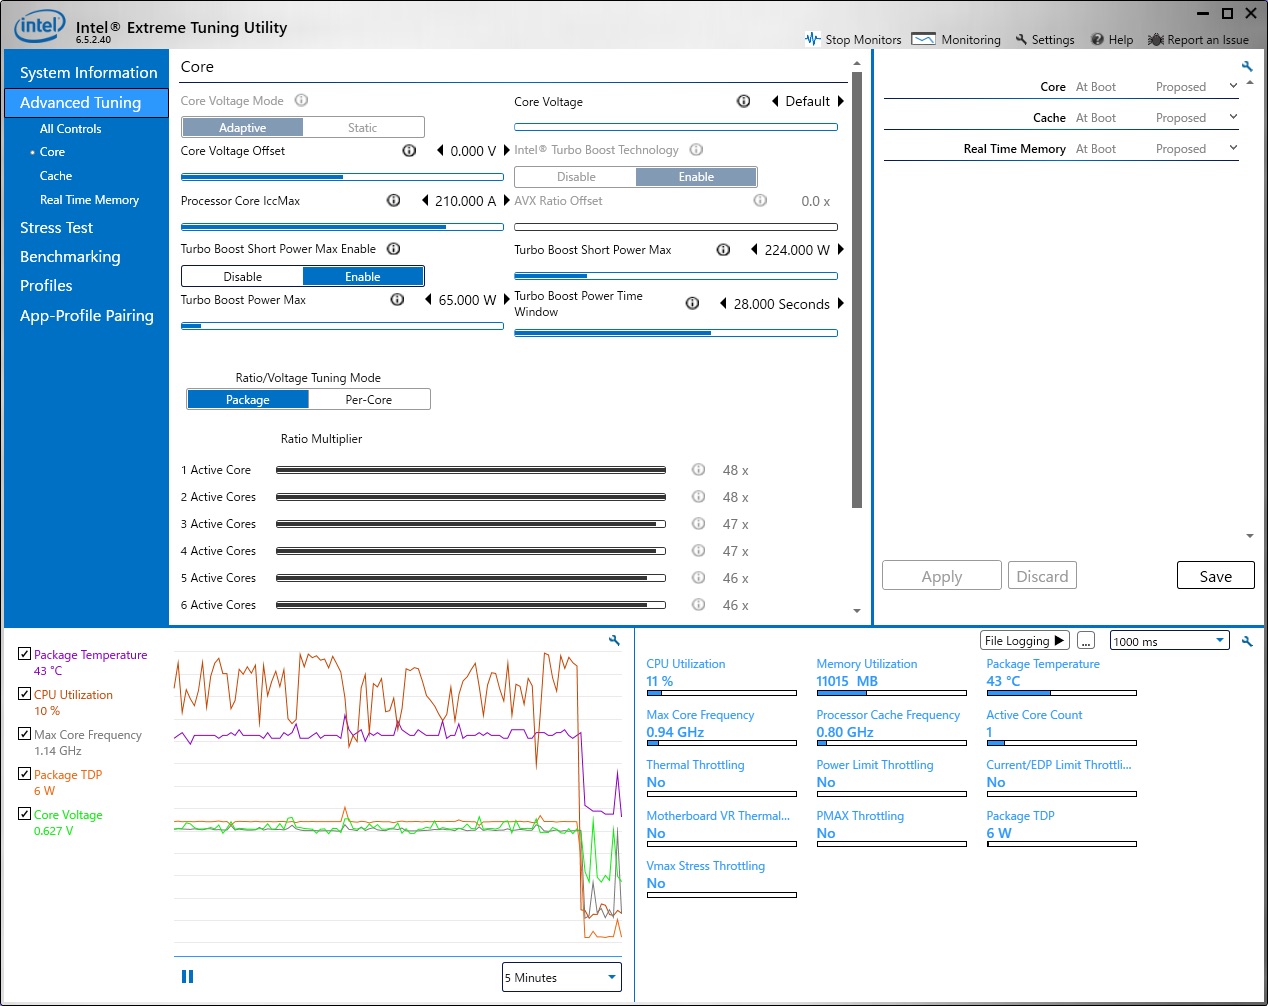
Task: Open the Monitoring panel icon
Action: (x=924, y=39)
